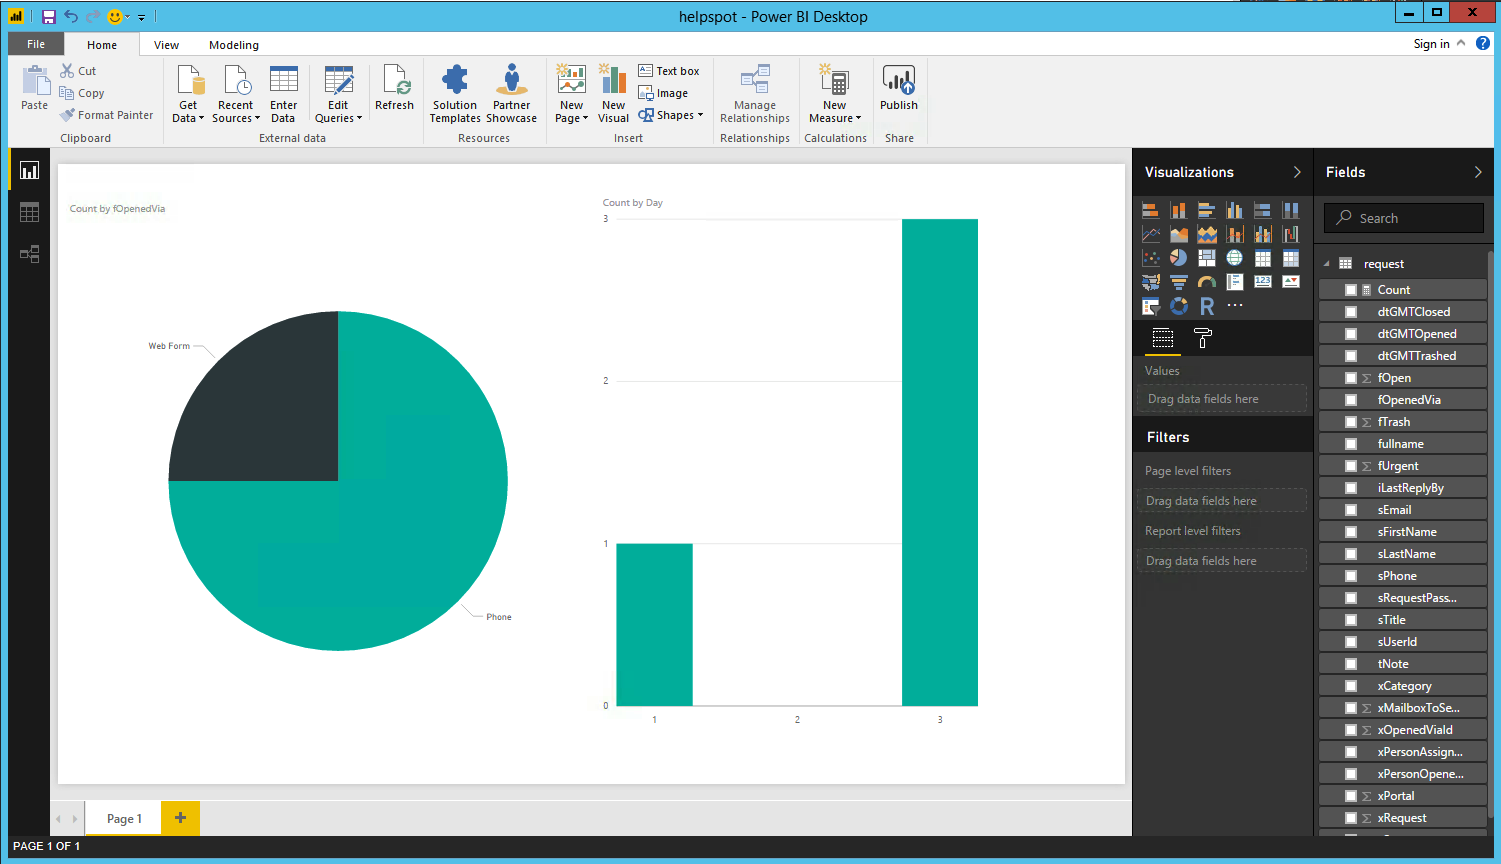
Task: Click the Refresh button
Action: click(x=395, y=88)
